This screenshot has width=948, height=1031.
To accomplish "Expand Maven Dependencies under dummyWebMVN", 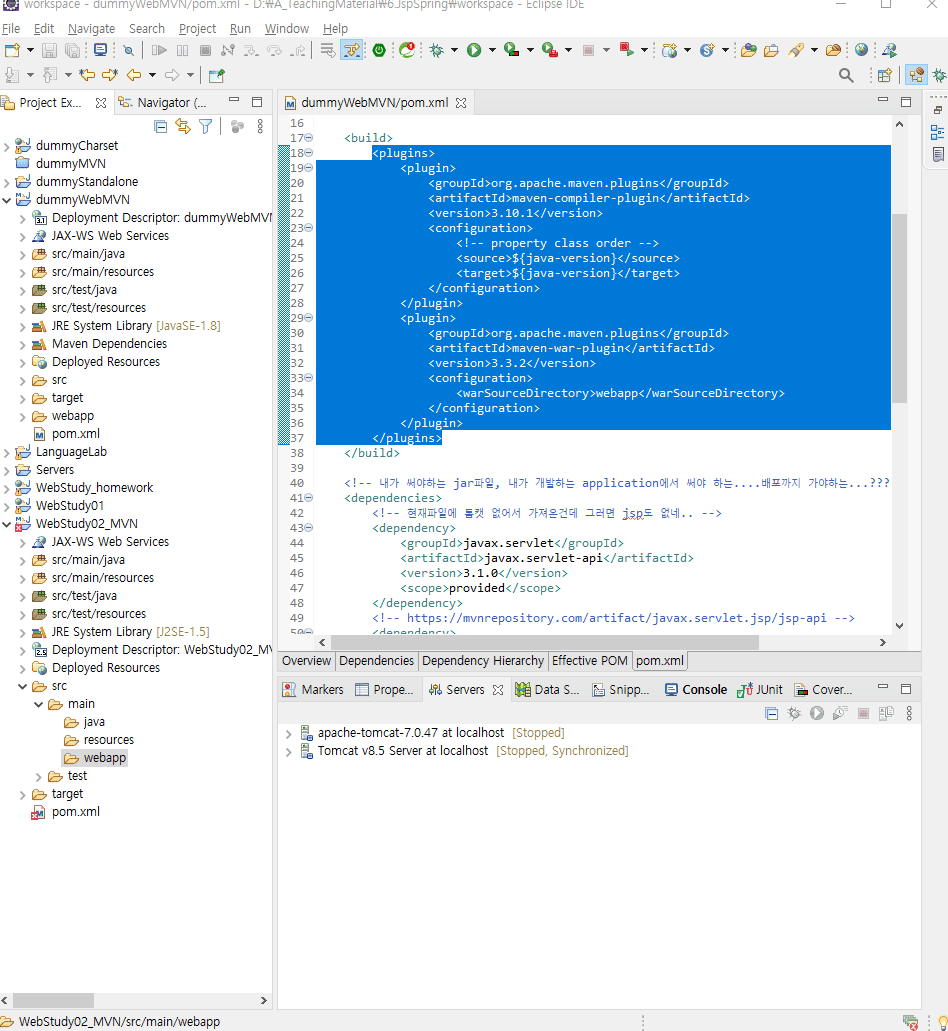I will 22,345.
